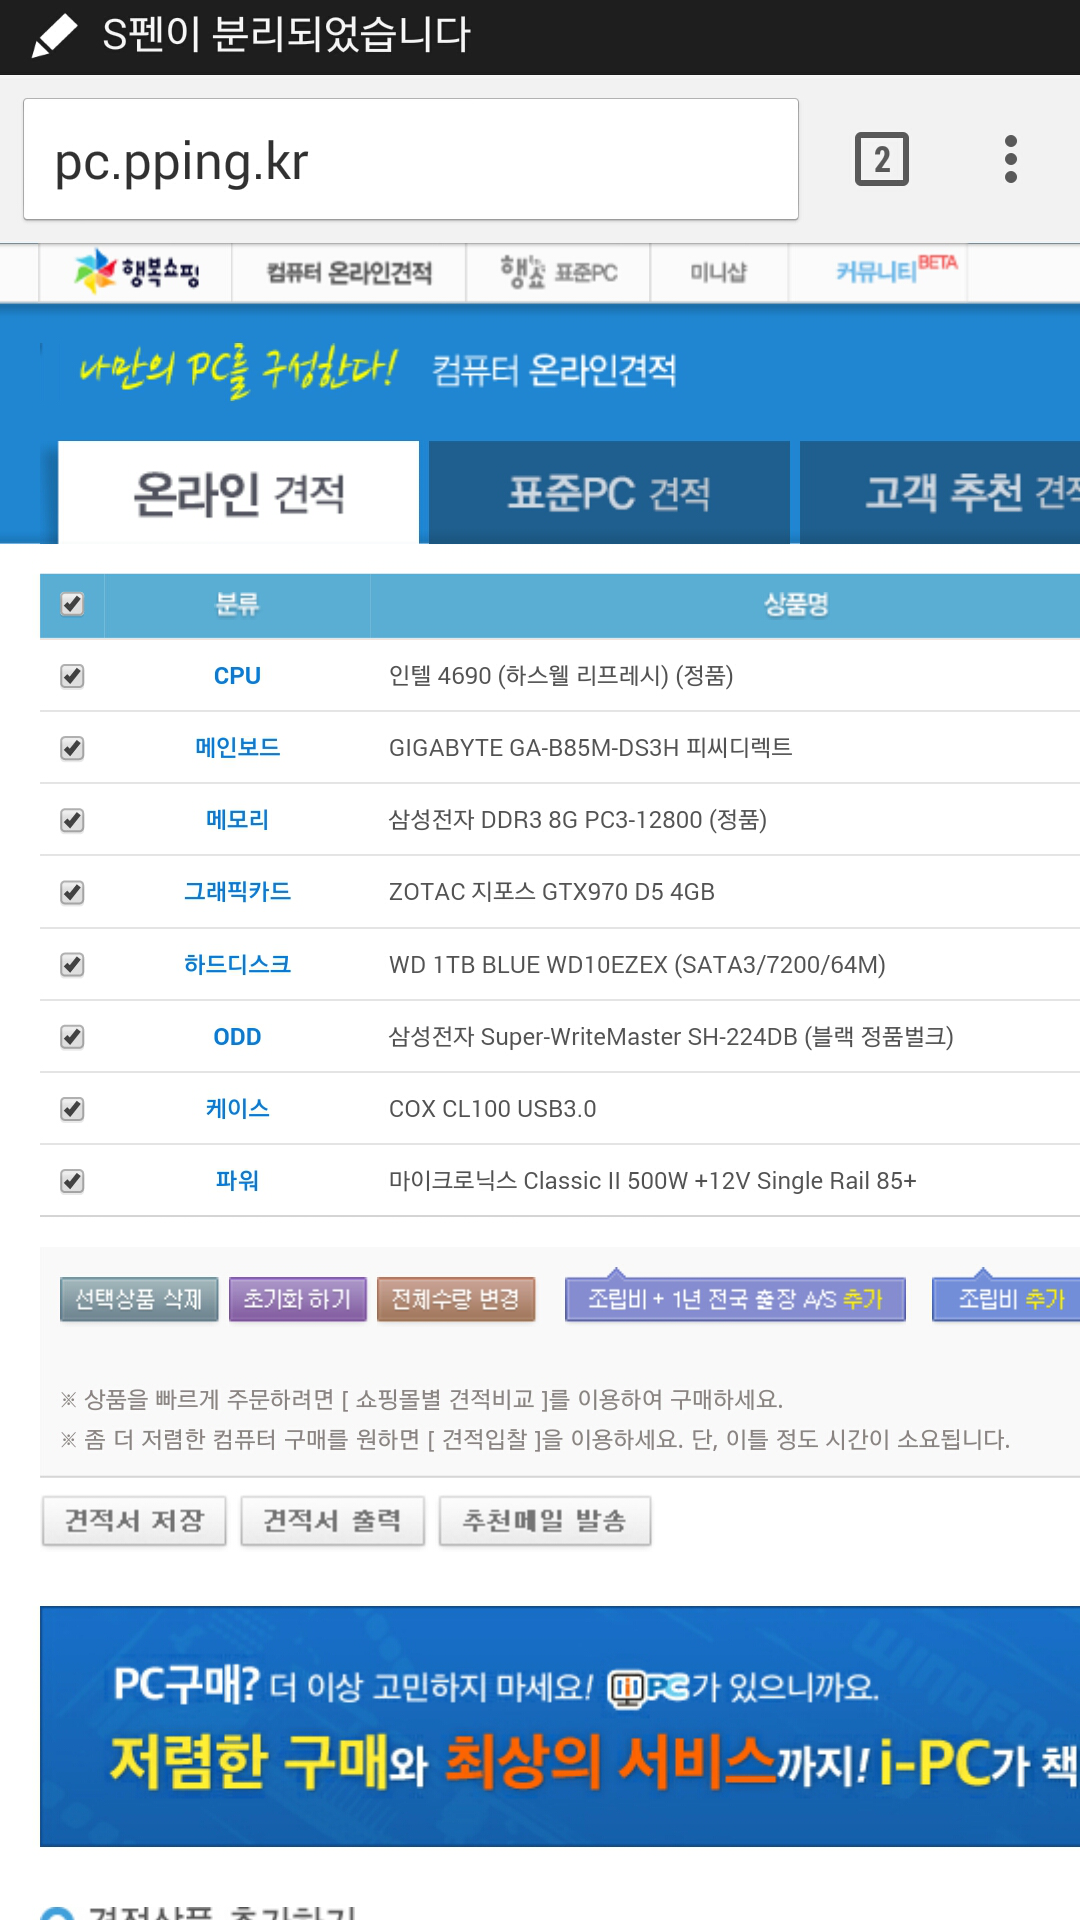The height and width of the screenshot is (1920, 1080).
Task: Switch to the 고객 추천 견적 tab
Action: [x=940, y=492]
